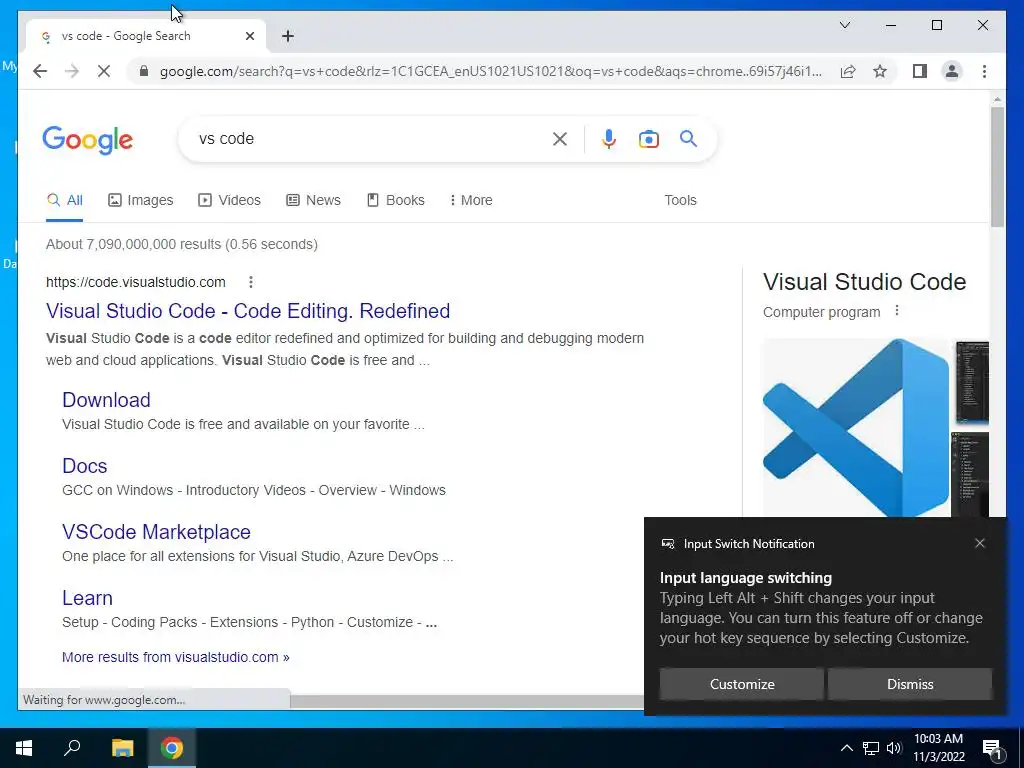Search by voice microphone icon
Viewport: 1024px width, 768px height.
pyautogui.click(x=609, y=138)
